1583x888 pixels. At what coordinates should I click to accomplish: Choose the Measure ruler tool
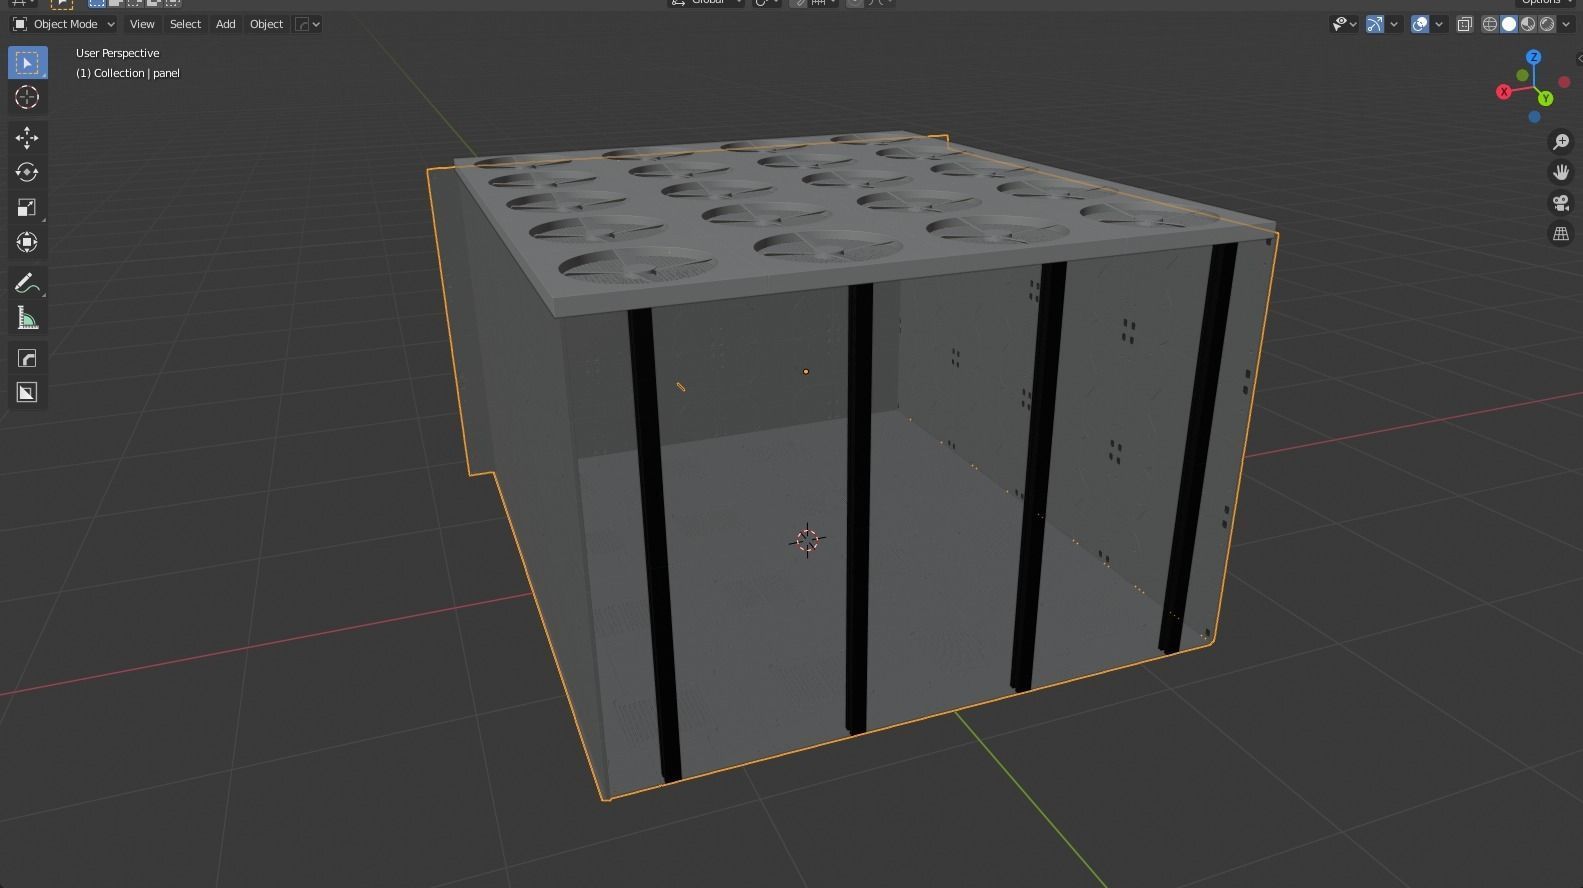[x=27, y=318]
